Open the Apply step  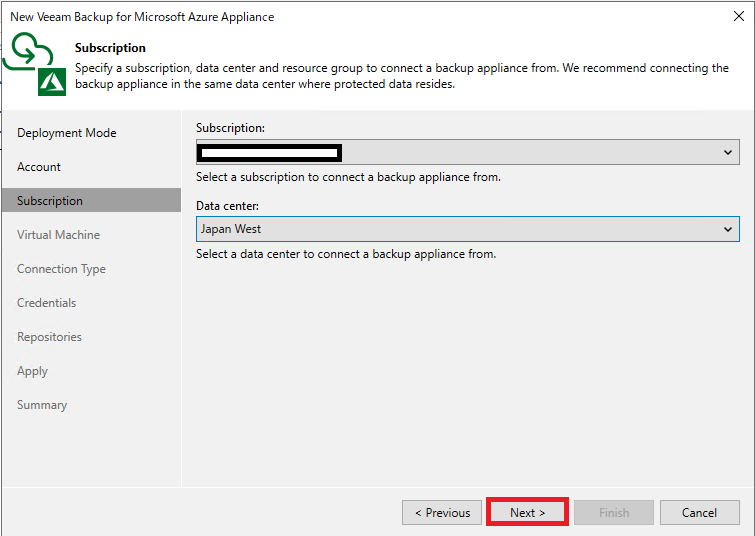[33, 371]
